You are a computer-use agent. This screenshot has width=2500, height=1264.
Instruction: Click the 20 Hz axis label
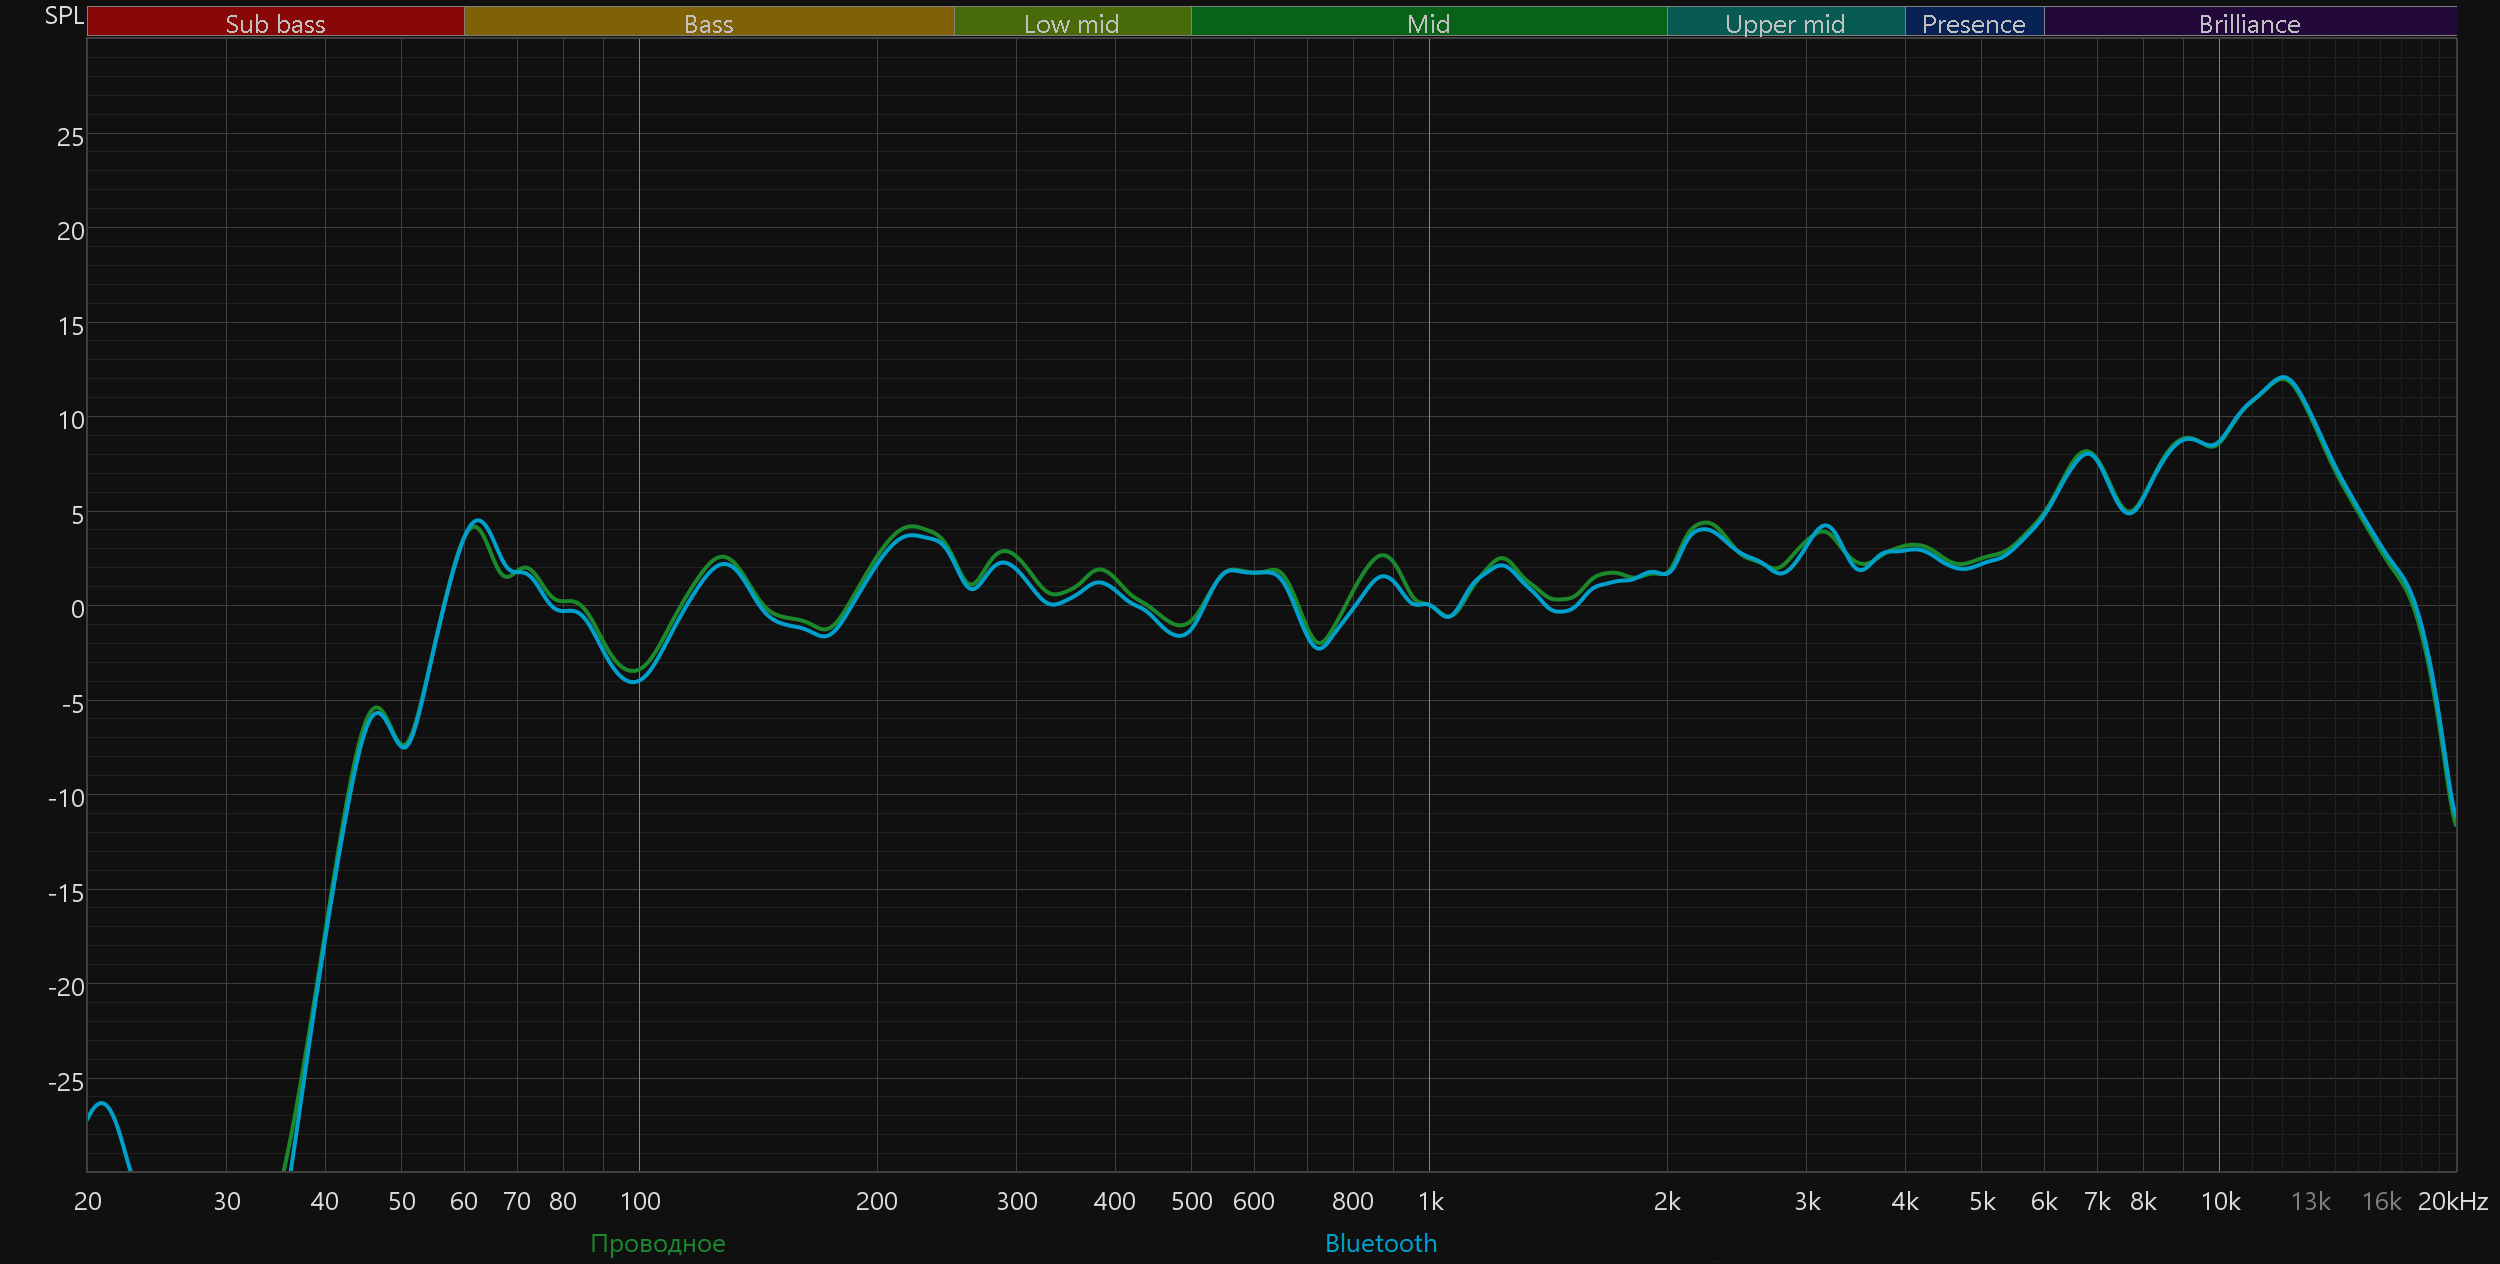(88, 1201)
